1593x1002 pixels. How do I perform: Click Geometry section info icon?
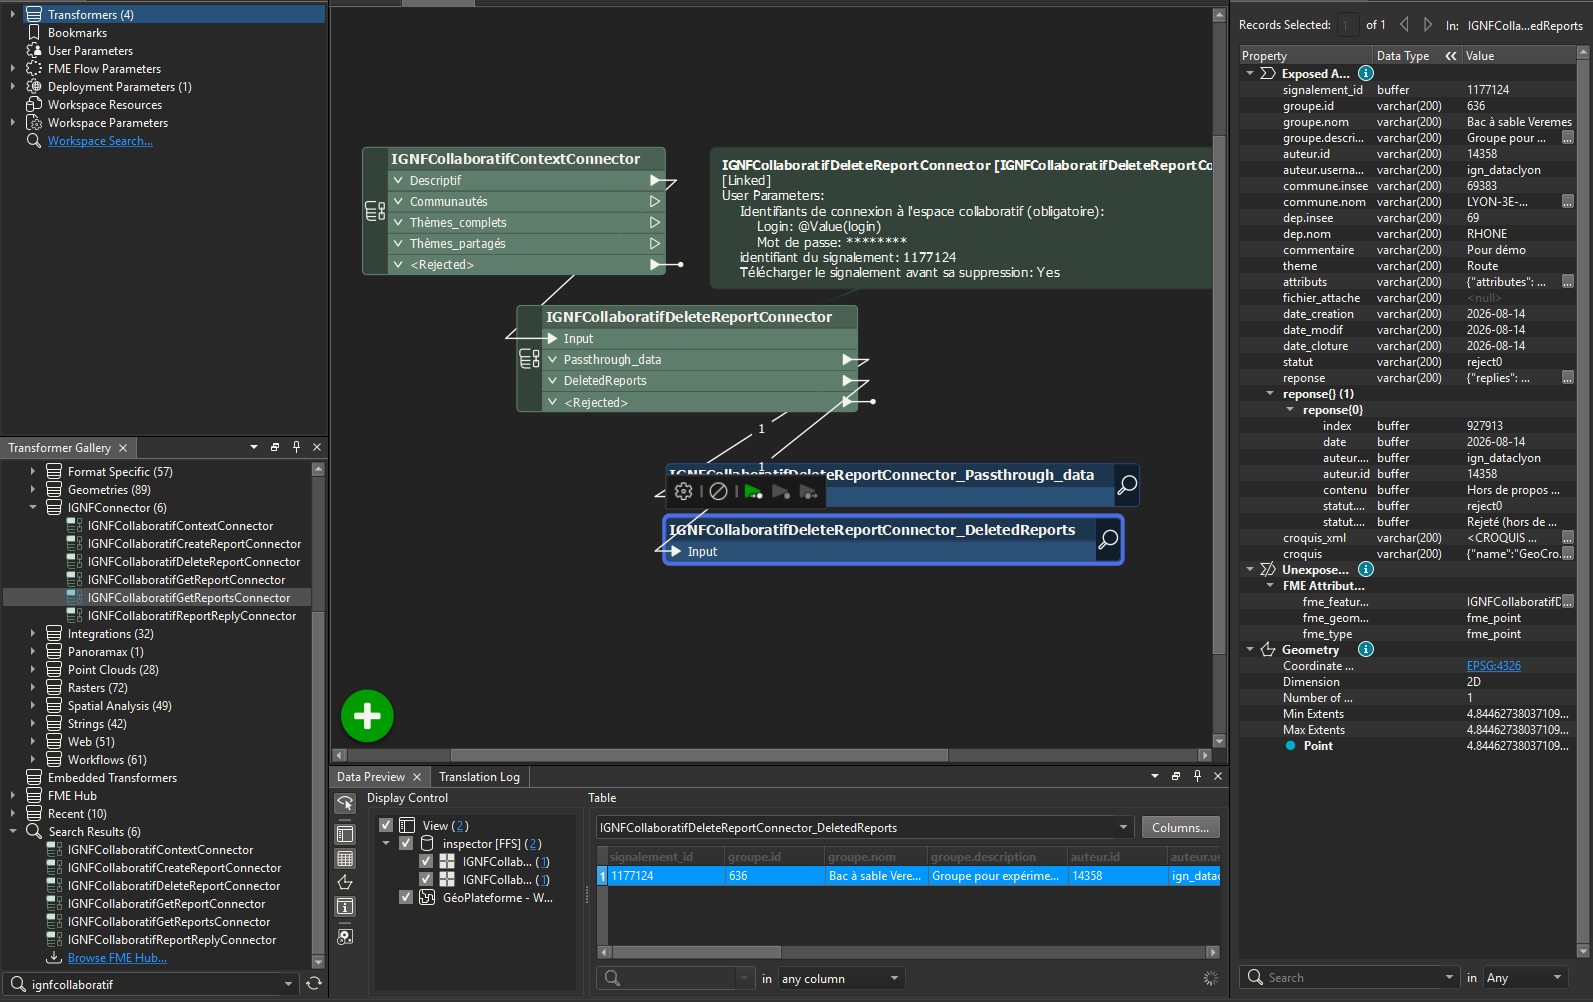pos(1366,649)
